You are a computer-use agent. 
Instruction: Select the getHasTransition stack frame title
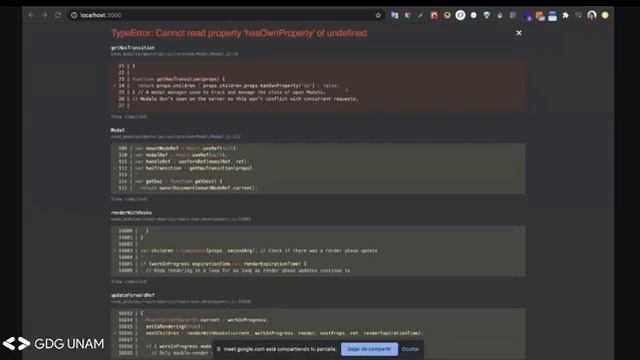133,47
